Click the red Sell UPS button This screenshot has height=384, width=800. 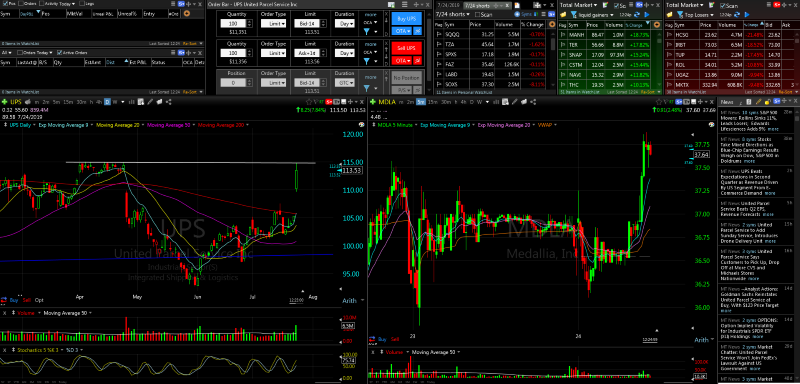407,48
